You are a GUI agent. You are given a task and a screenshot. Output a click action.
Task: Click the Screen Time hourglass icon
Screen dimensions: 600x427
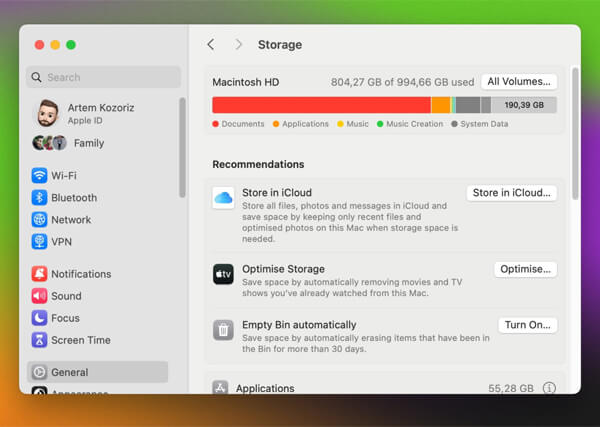click(x=39, y=340)
